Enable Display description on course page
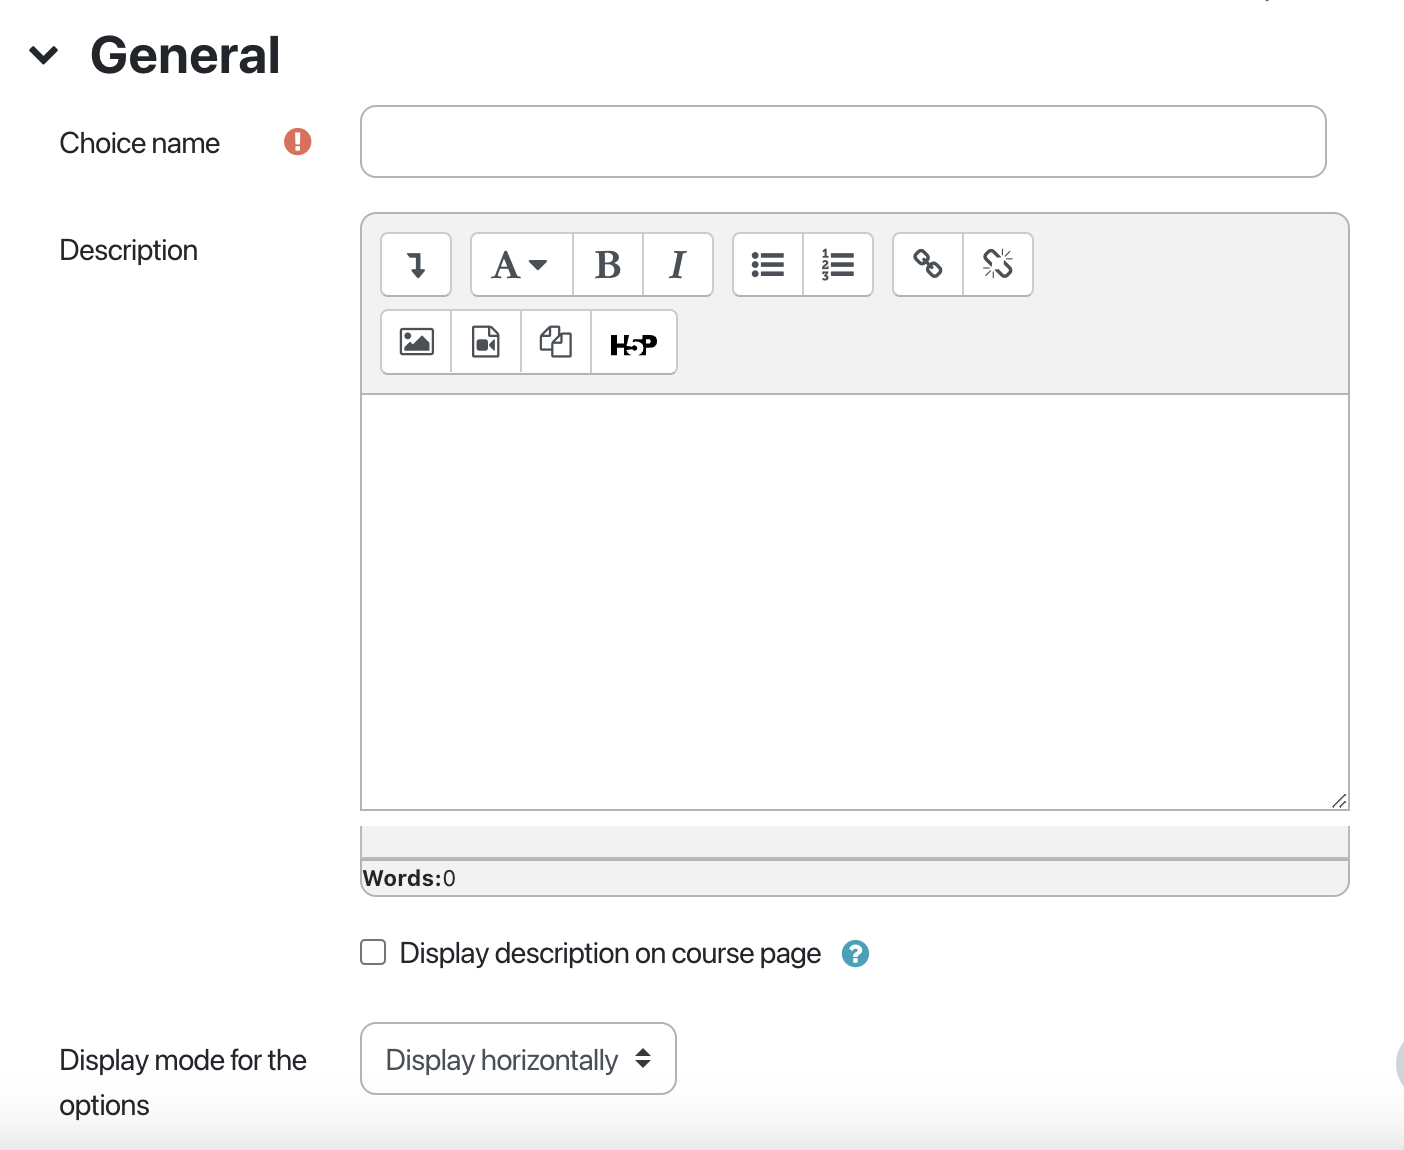The height and width of the screenshot is (1150, 1404). (x=373, y=952)
